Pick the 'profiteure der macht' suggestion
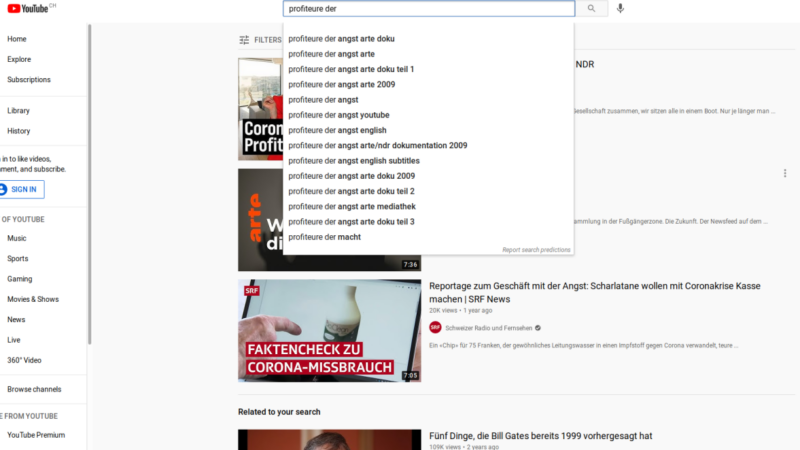800x450 pixels. click(x=429, y=237)
